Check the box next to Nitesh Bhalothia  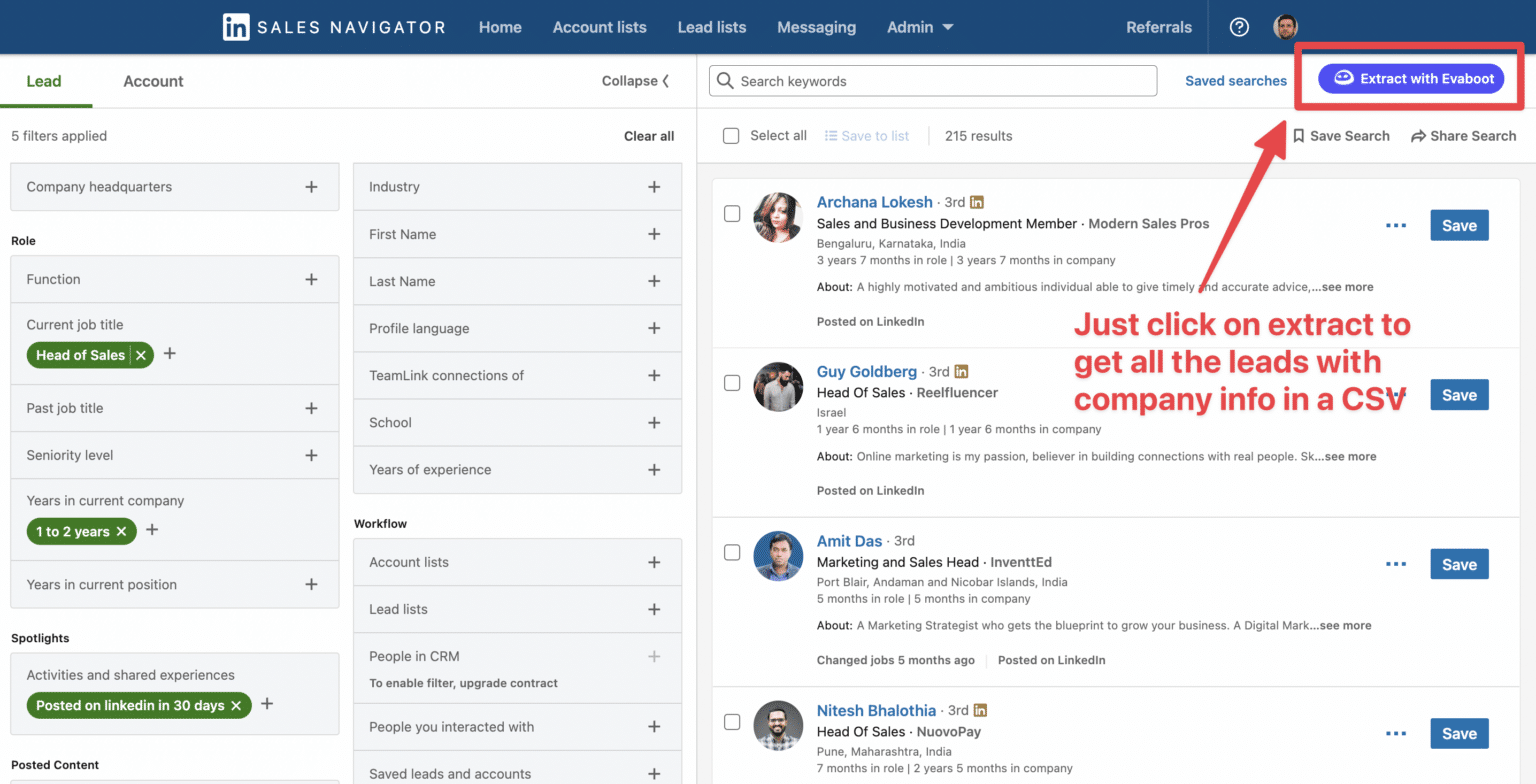(732, 722)
